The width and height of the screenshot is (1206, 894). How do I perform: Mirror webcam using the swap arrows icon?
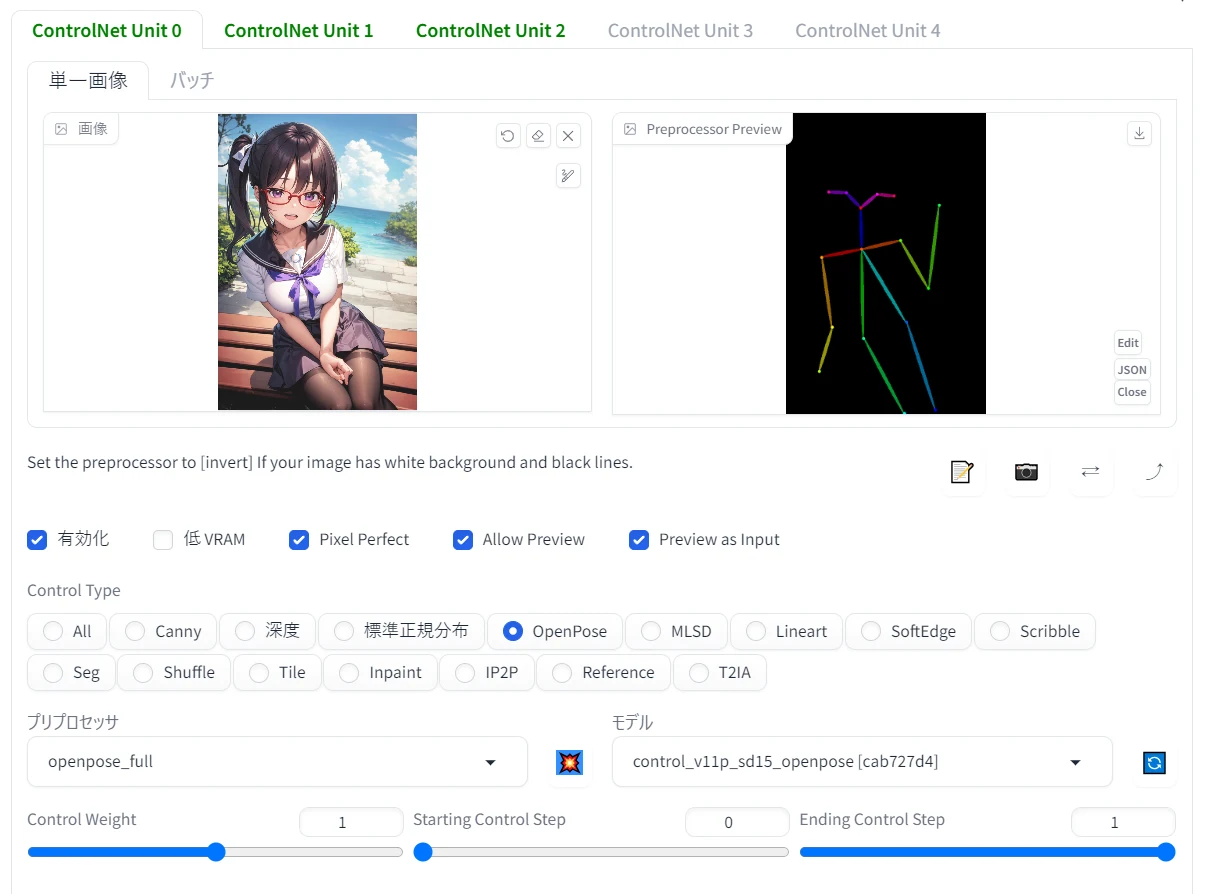pyautogui.click(x=1090, y=472)
